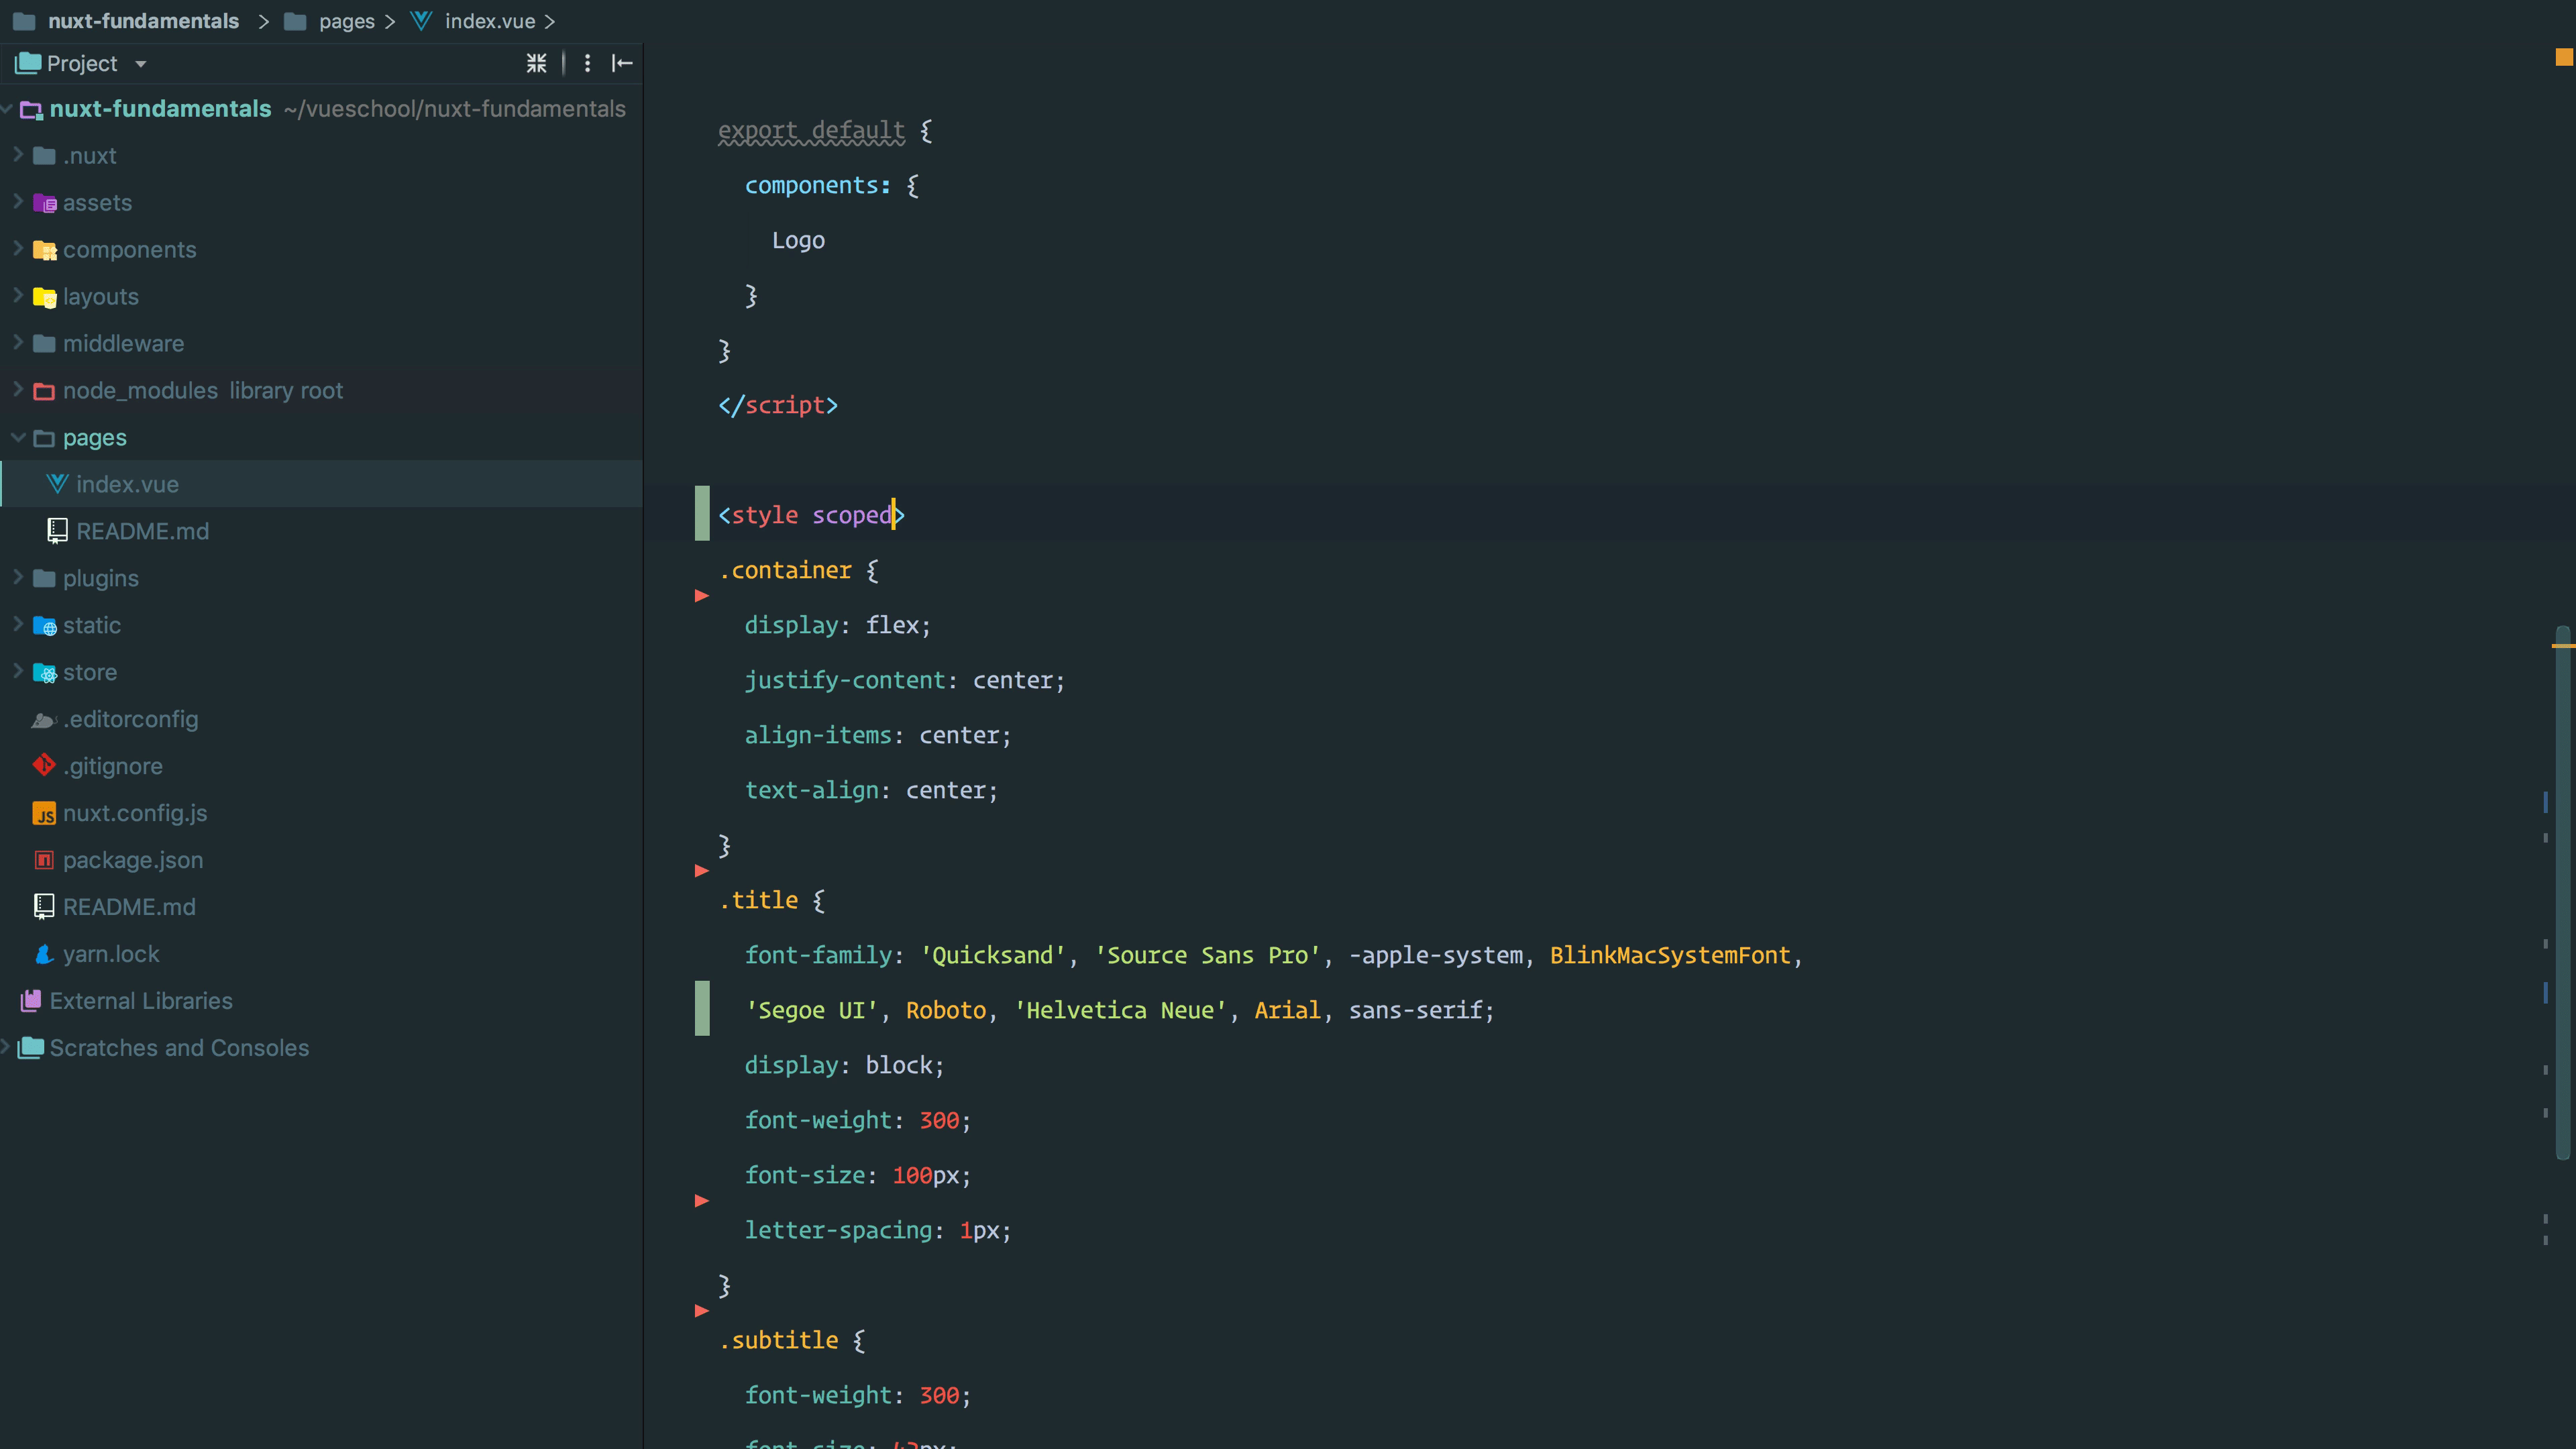Expand the assets folder

click(17, 202)
